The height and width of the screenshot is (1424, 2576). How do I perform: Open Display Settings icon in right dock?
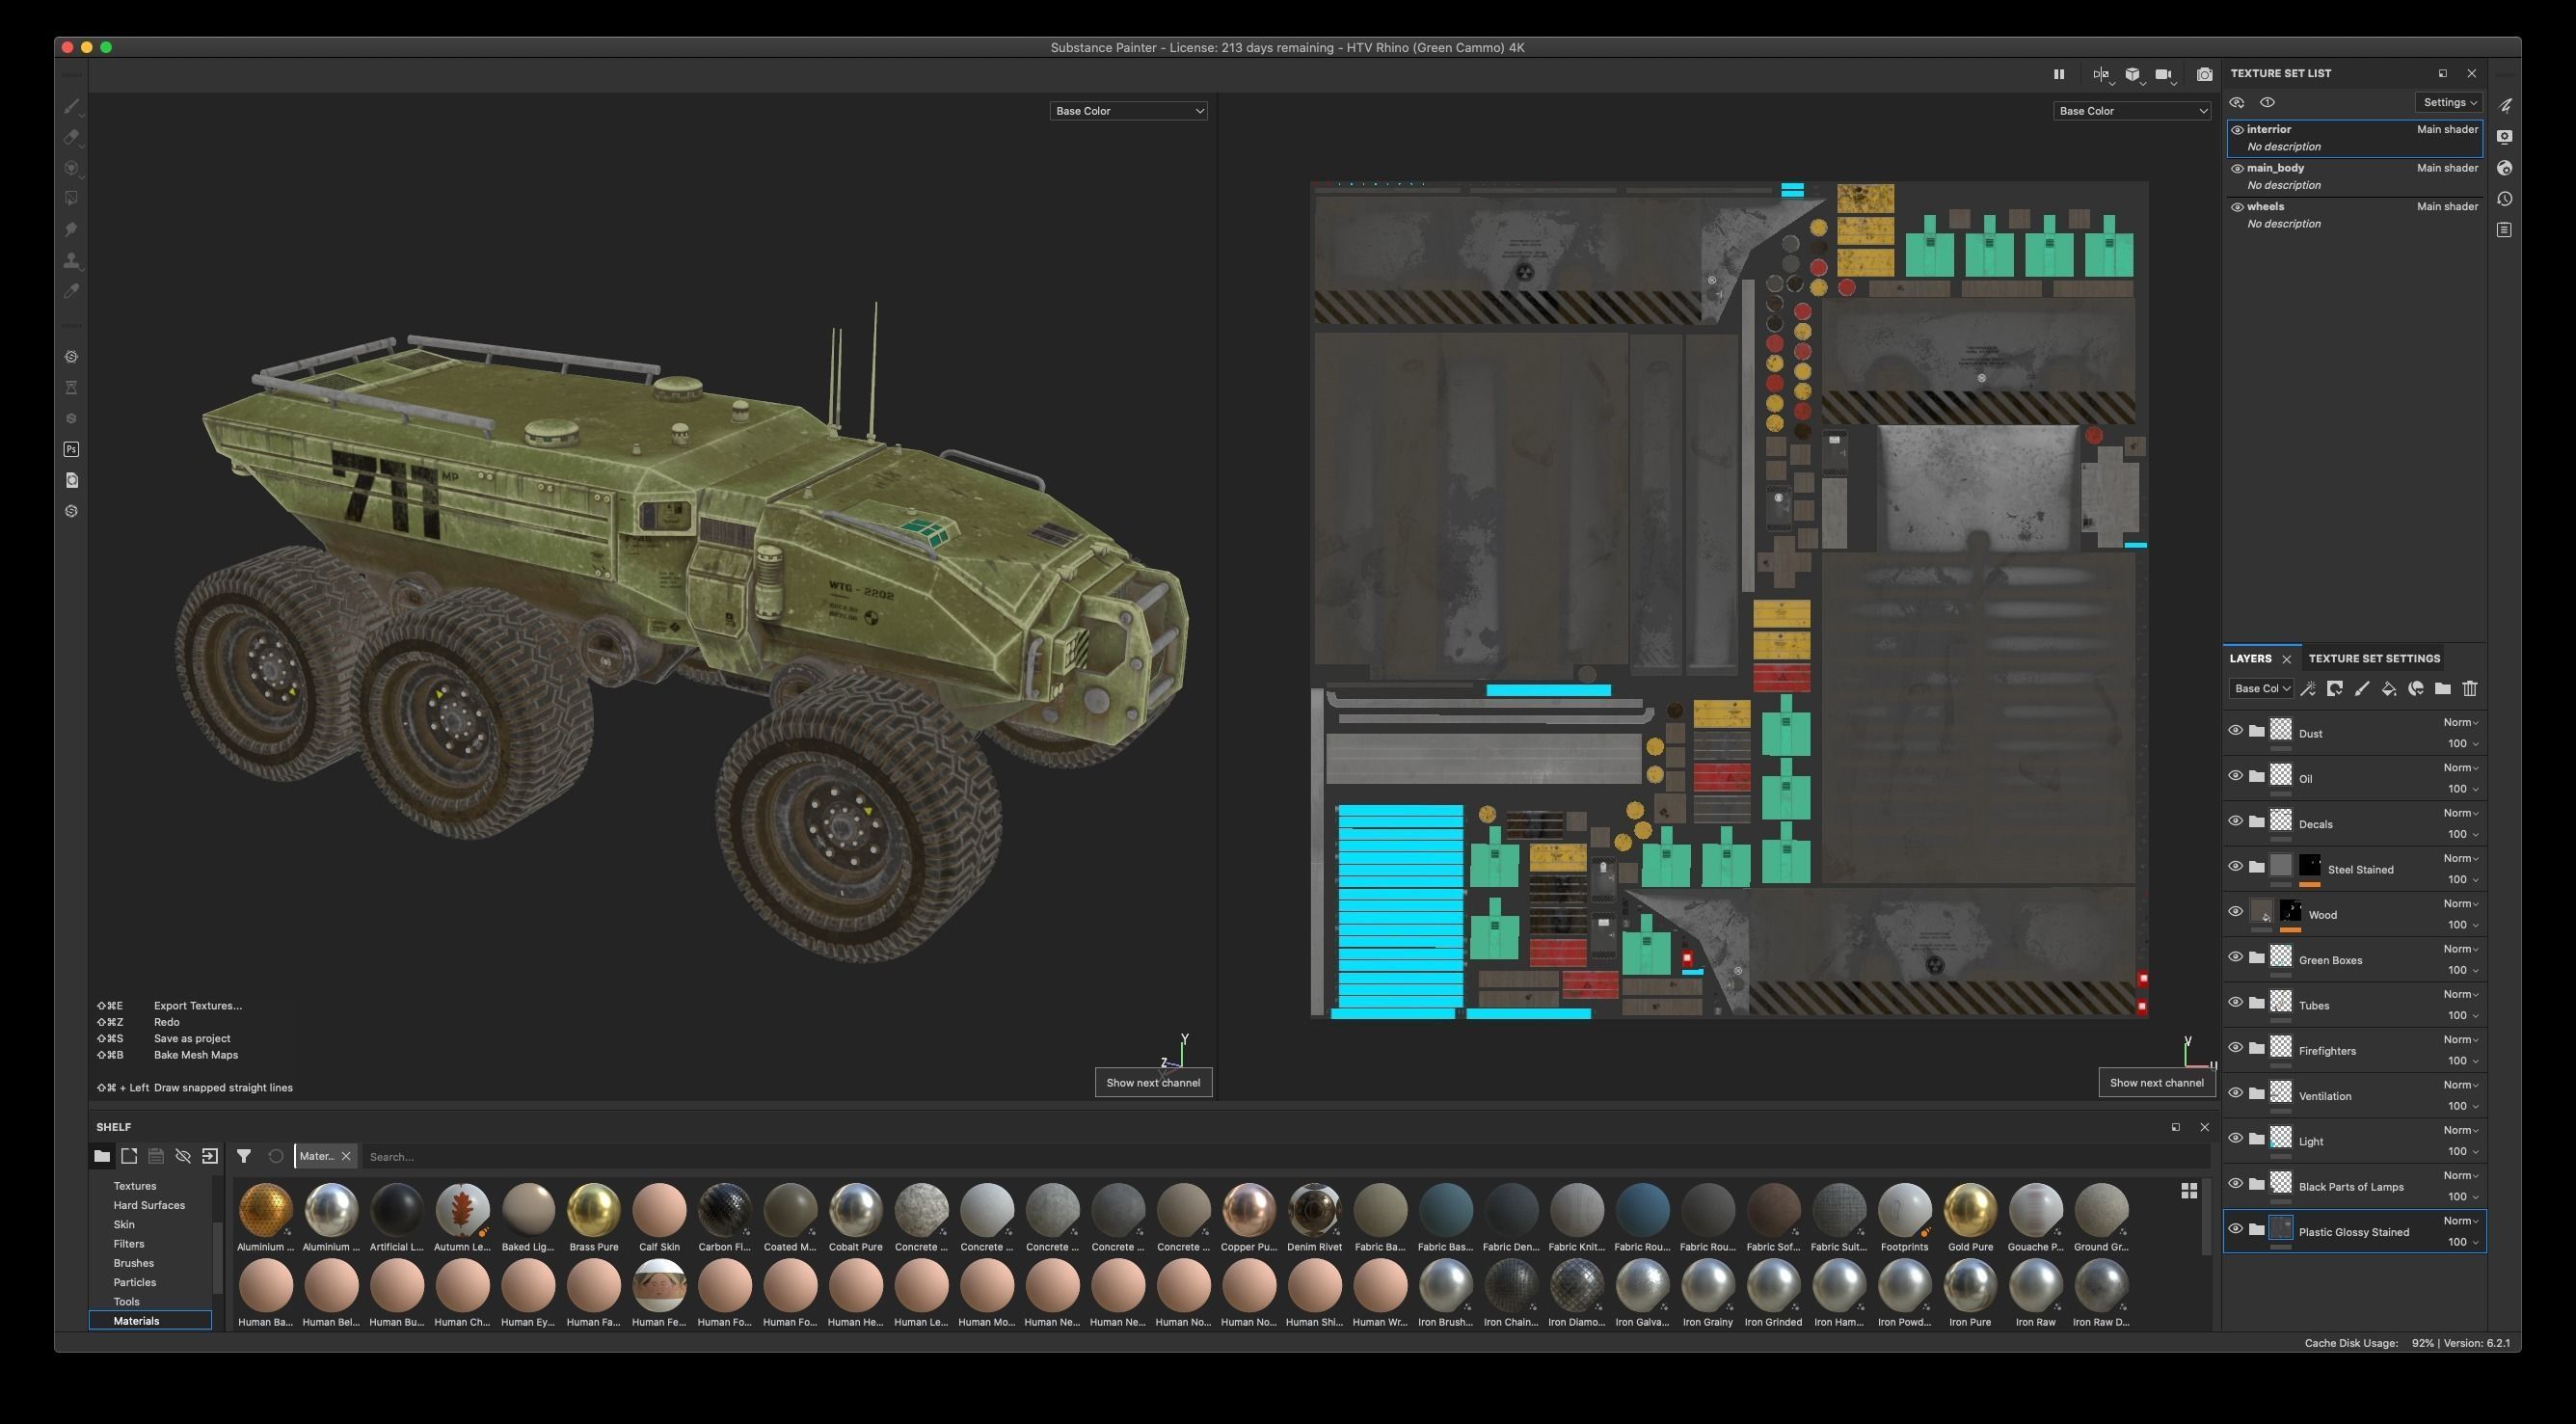click(2505, 137)
